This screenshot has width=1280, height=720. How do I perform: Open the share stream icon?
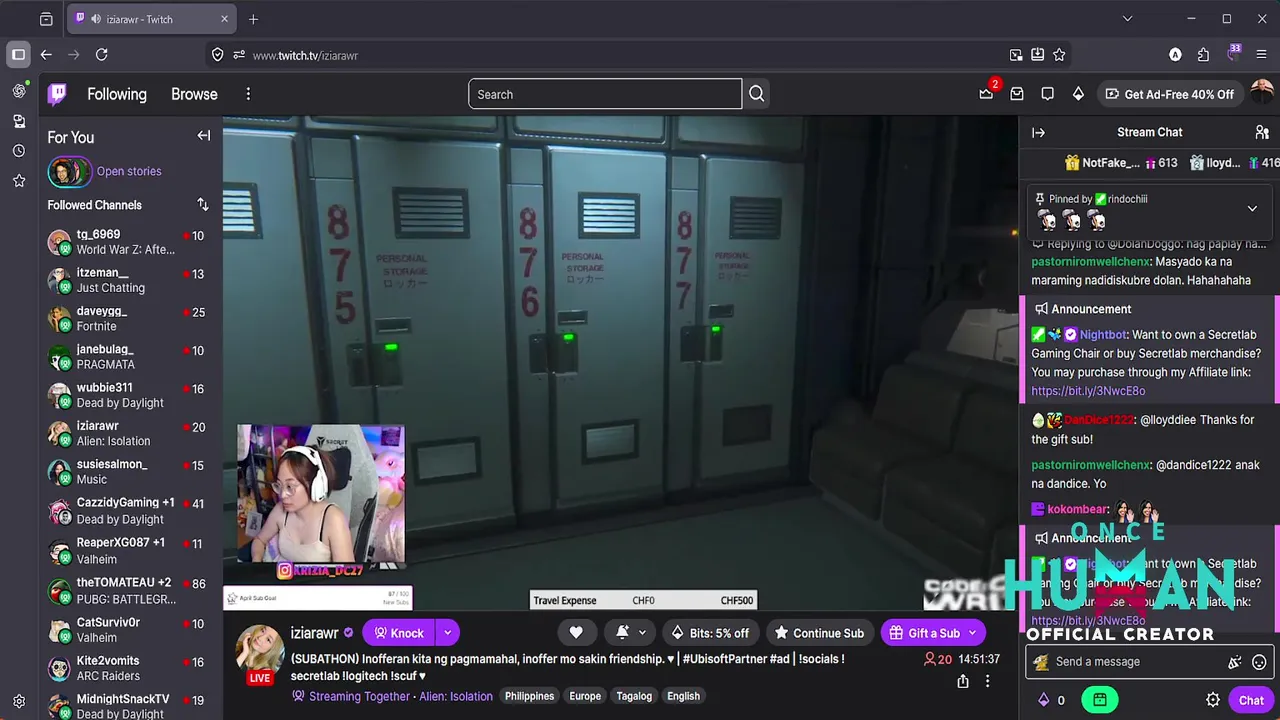[962, 681]
